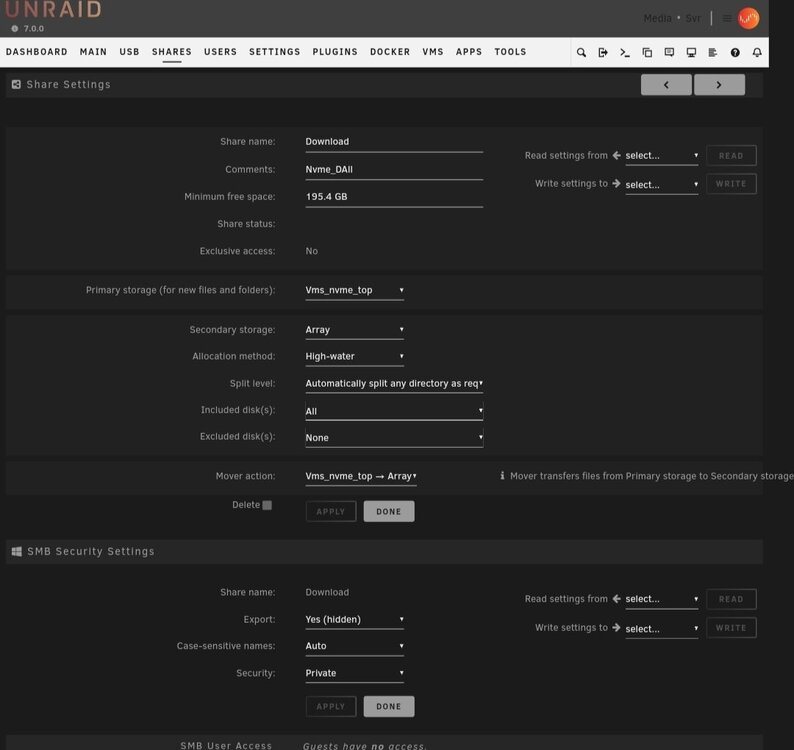
Task: Go to previous share with left arrow
Action: click(666, 85)
